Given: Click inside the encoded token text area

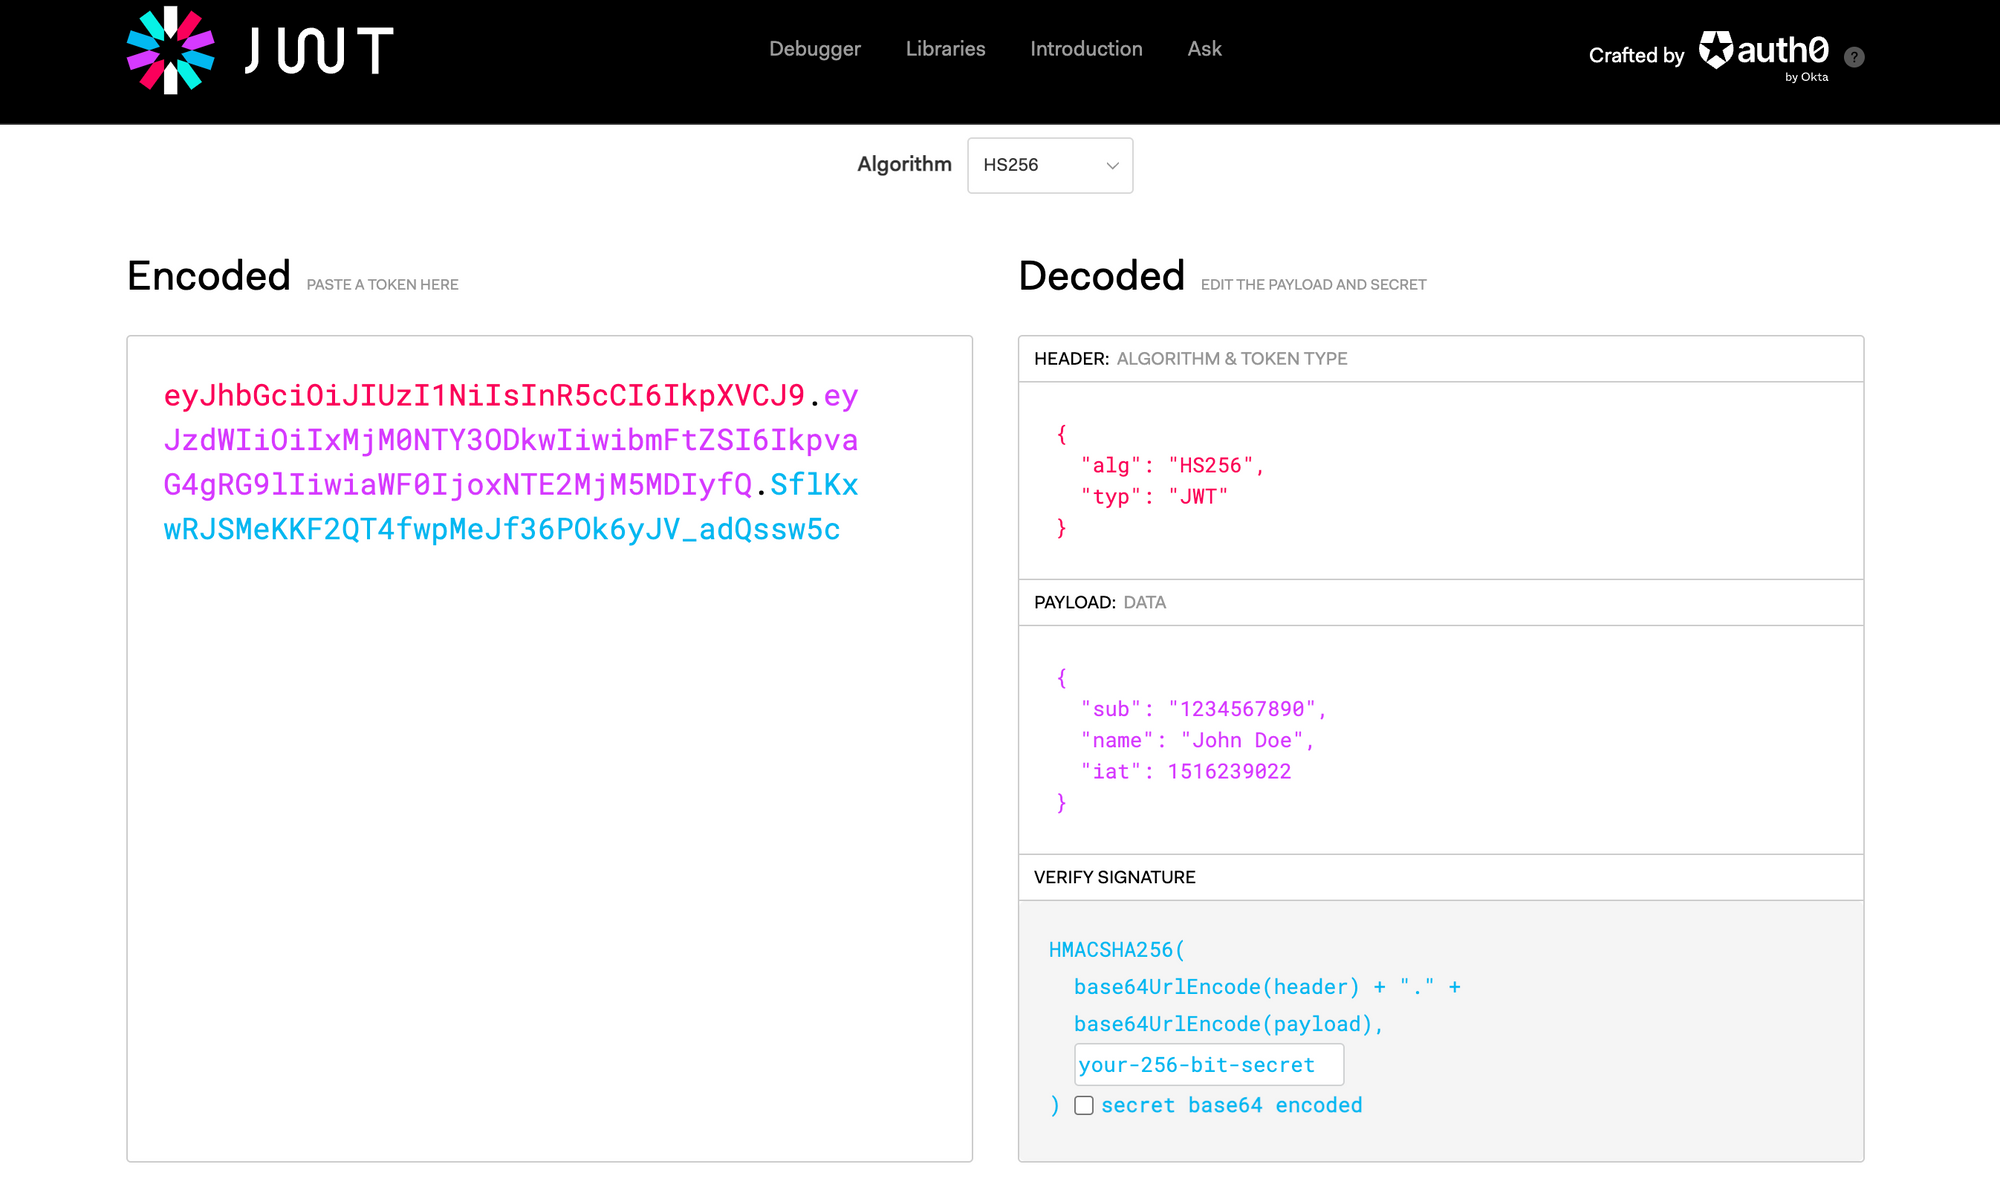Looking at the screenshot, I should point(549,800).
